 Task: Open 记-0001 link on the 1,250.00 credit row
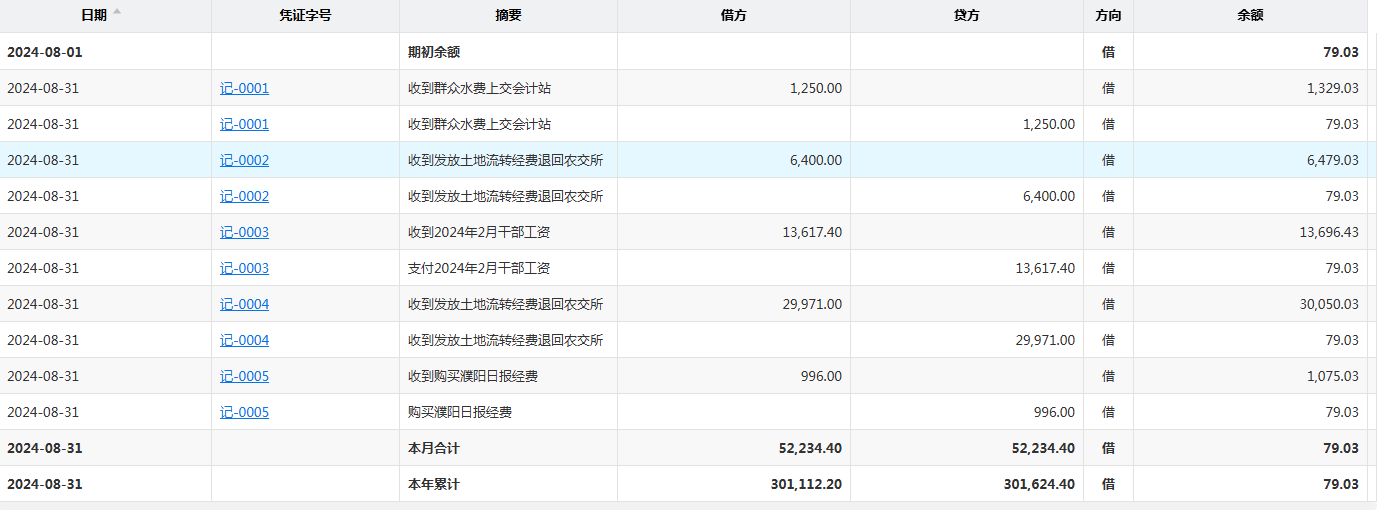[244, 124]
